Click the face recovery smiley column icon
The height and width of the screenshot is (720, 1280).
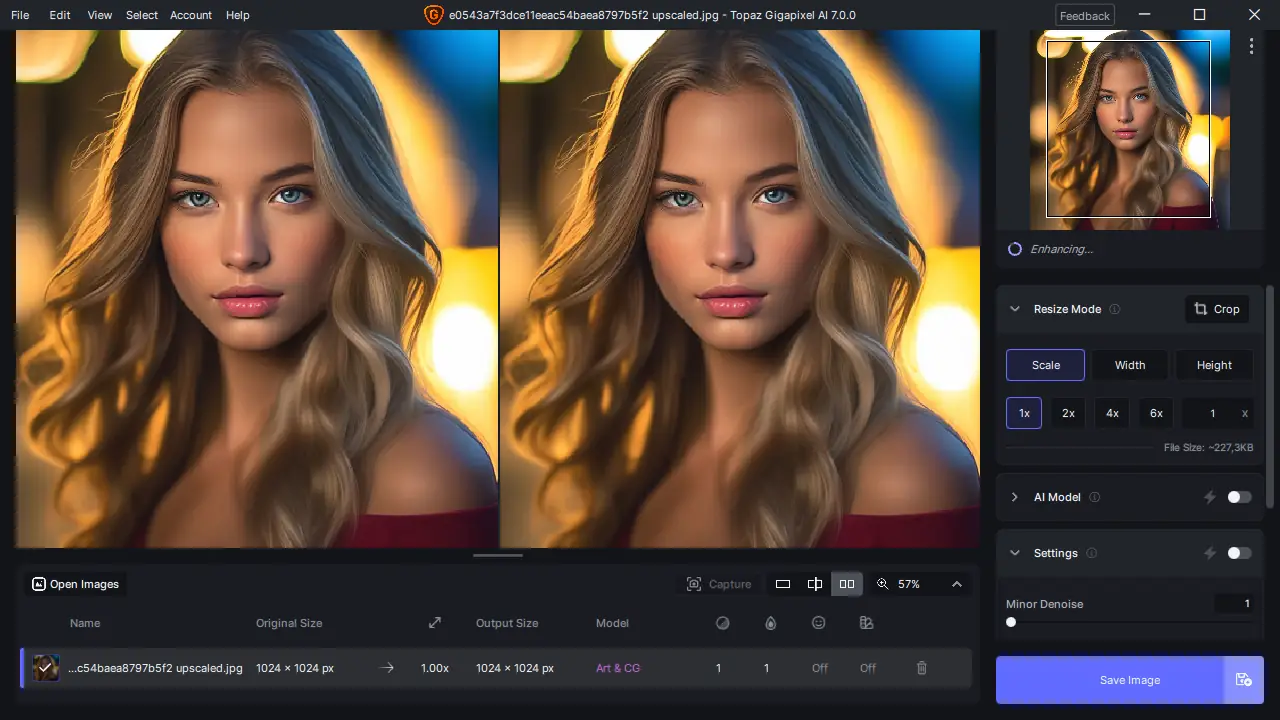(x=819, y=623)
